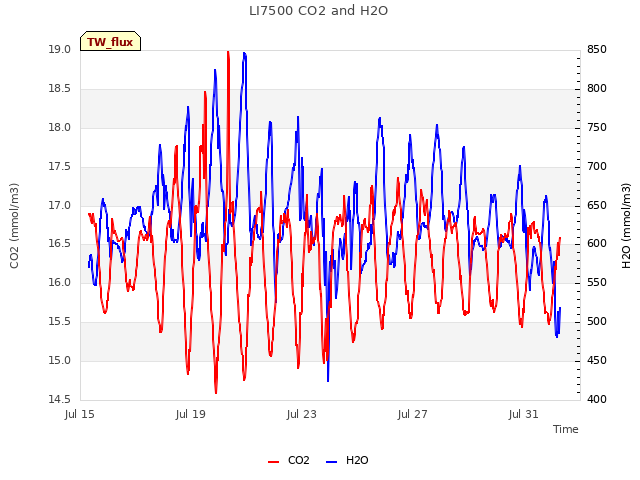Image resolution: width=640 pixels, height=480 pixels.
Task: Click the left axis title CO2 (mmol/m3)
Action: coord(14,226)
